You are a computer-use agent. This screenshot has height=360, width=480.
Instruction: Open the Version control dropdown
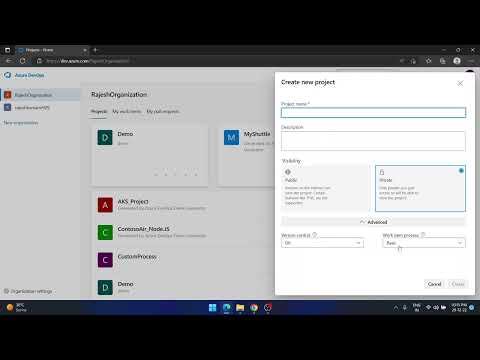(x=322, y=243)
